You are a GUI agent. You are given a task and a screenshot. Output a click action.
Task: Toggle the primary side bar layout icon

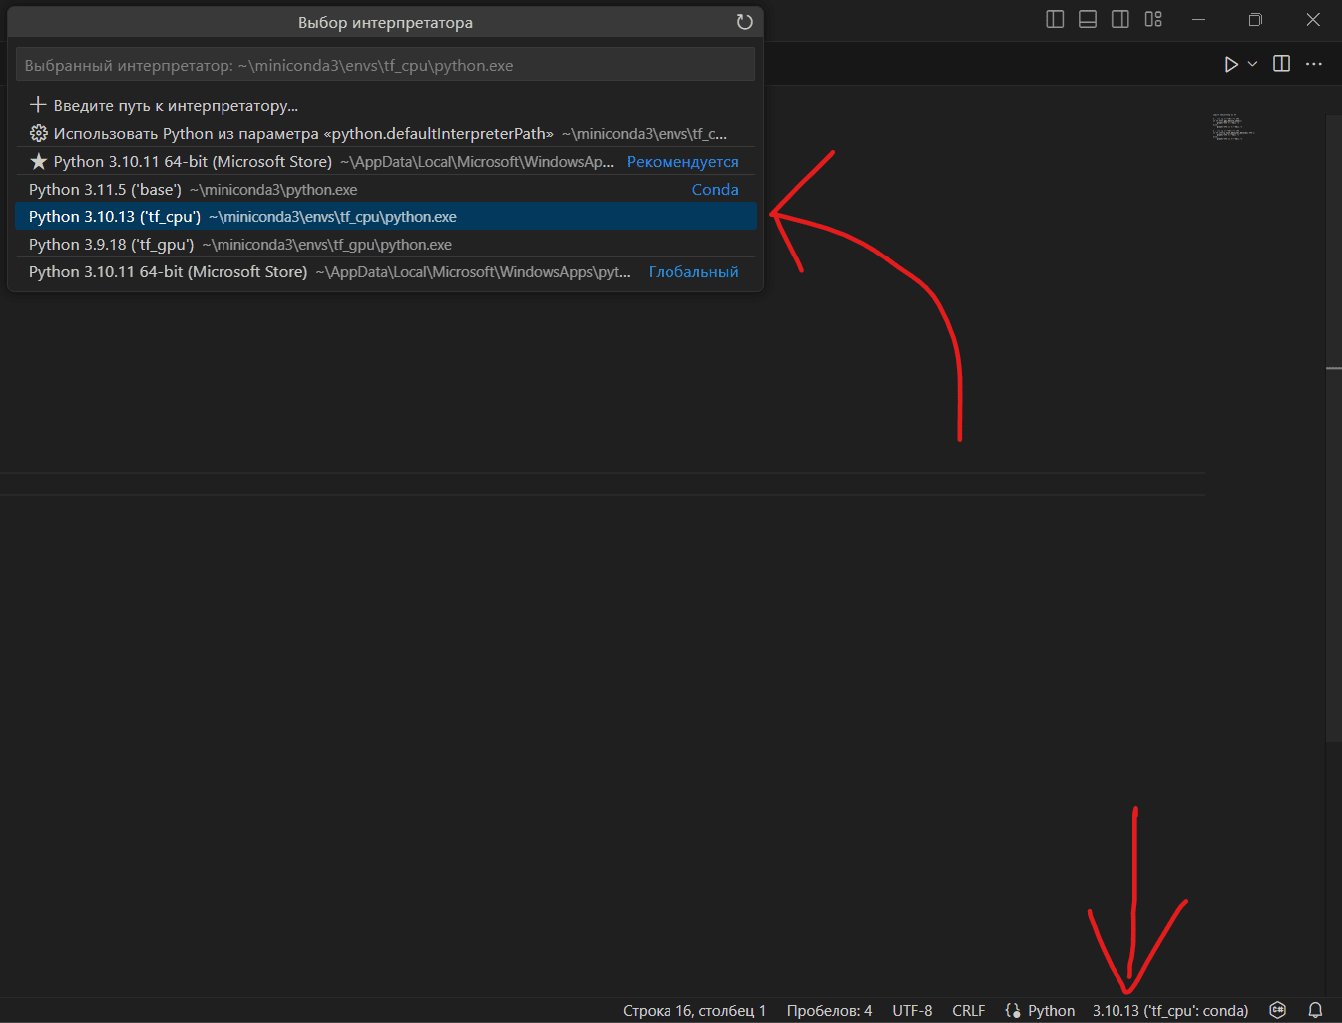1055,19
